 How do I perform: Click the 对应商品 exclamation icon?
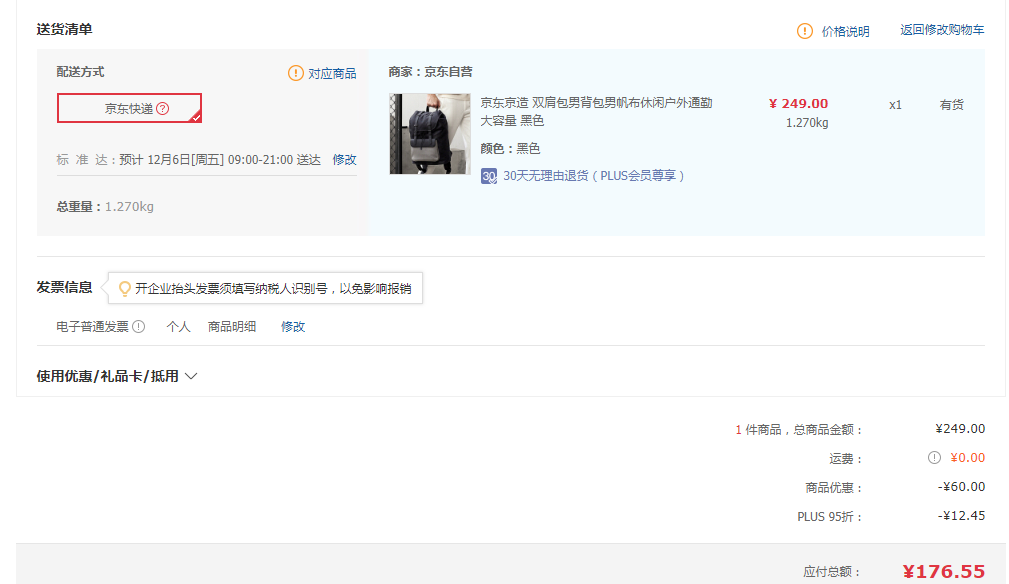click(295, 73)
